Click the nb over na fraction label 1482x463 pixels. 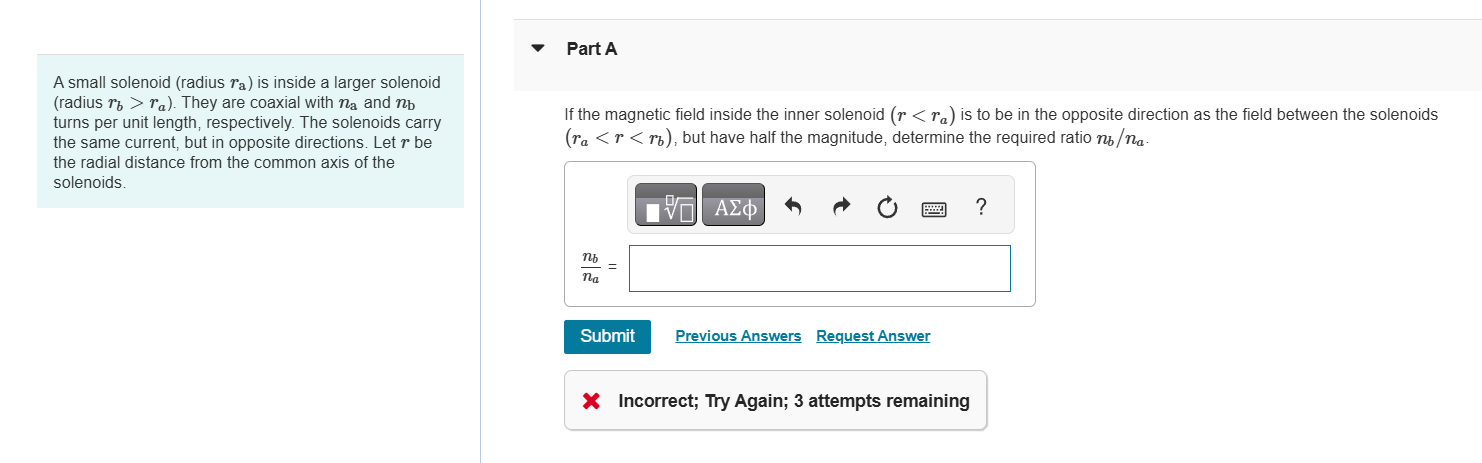pyautogui.click(x=590, y=268)
